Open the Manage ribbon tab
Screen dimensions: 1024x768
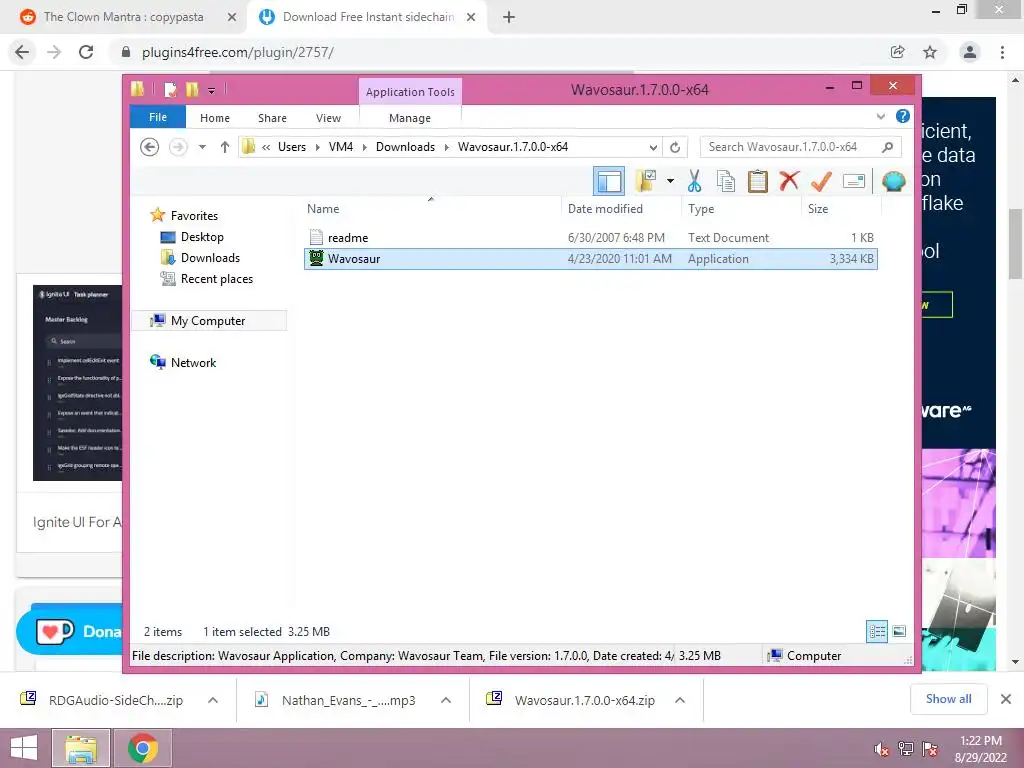pyautogui.click(x=410, y=118)
